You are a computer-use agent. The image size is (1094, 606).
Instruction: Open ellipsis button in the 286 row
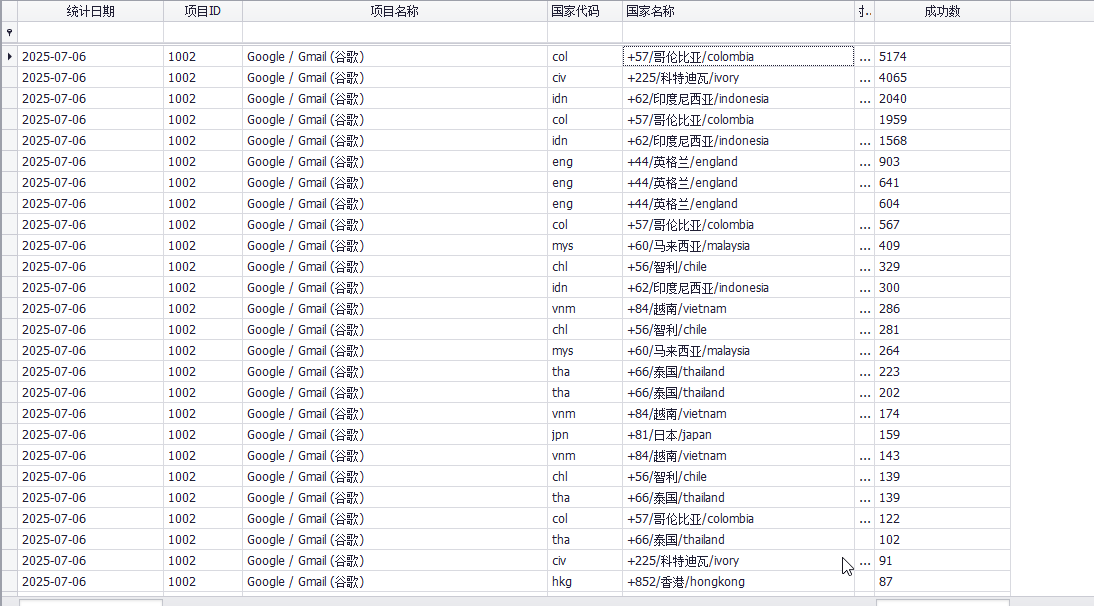pyautogui.click(x=864, y=308)
